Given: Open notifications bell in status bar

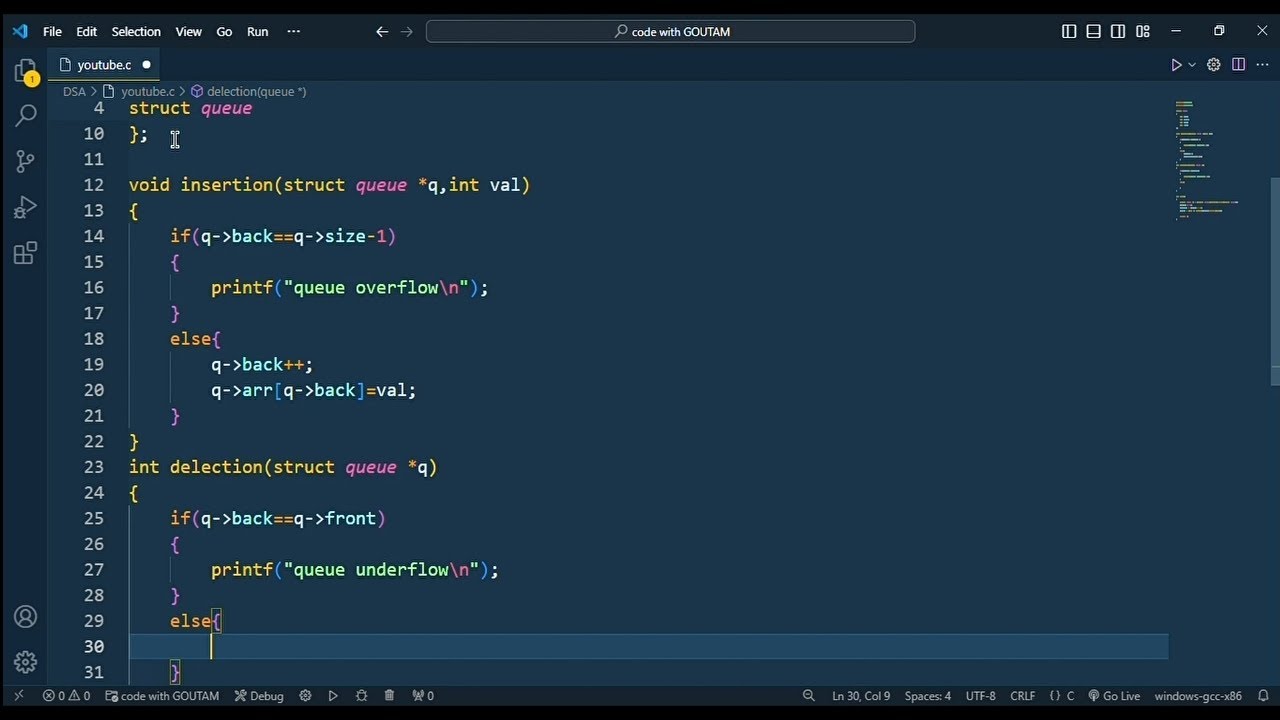Looking at the screenshot, I should coord(1263,696).
